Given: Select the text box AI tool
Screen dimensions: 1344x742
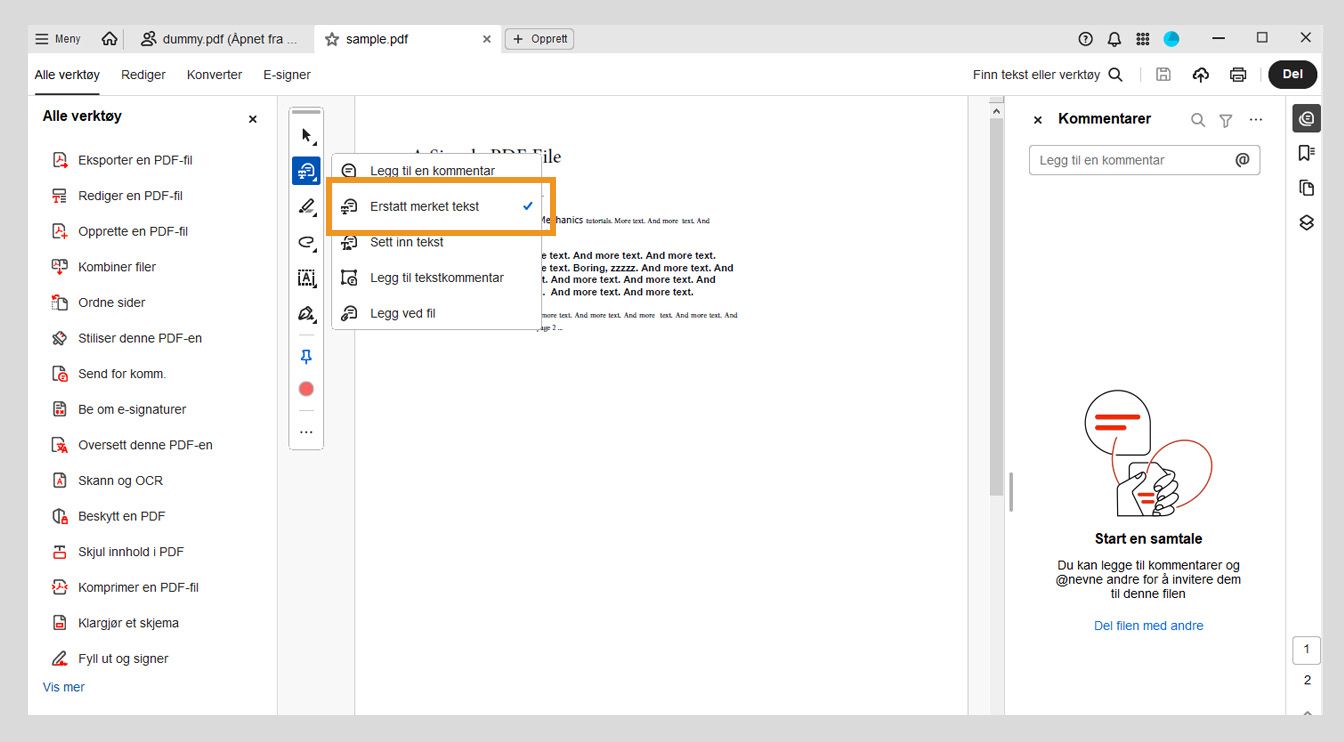Looking at the screenshot, I should pos(306,278).
